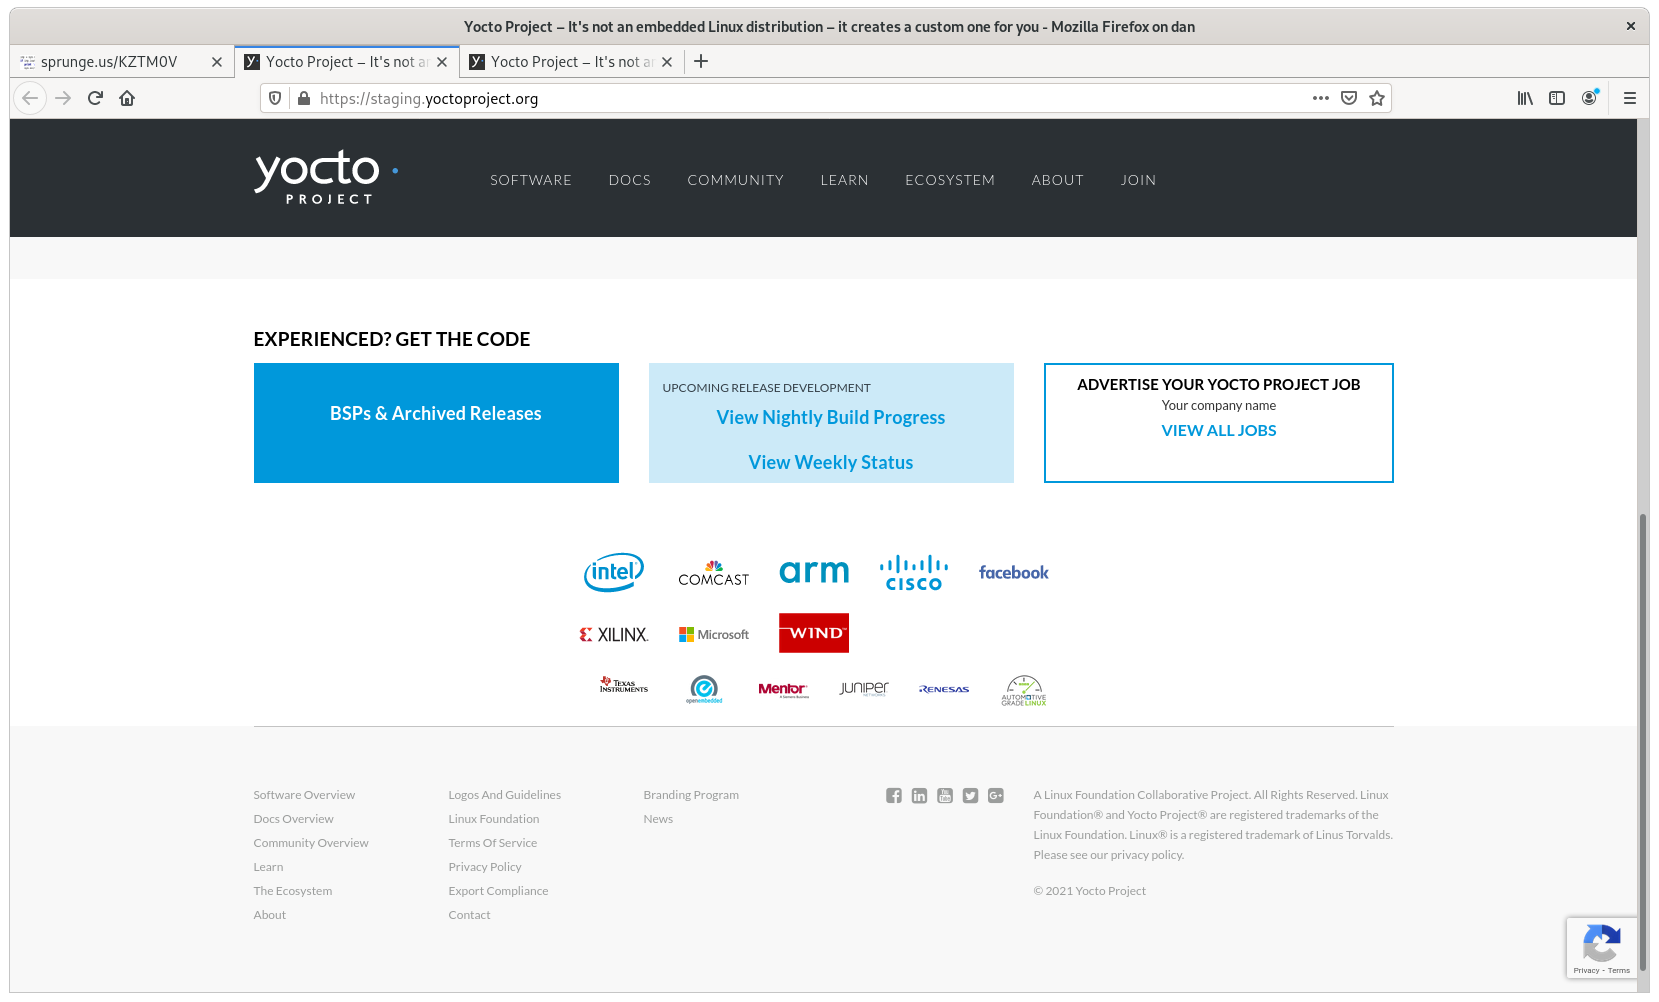Click the Mentor logo
This screenshot has width=1659, height=1002.
(783, 689)
